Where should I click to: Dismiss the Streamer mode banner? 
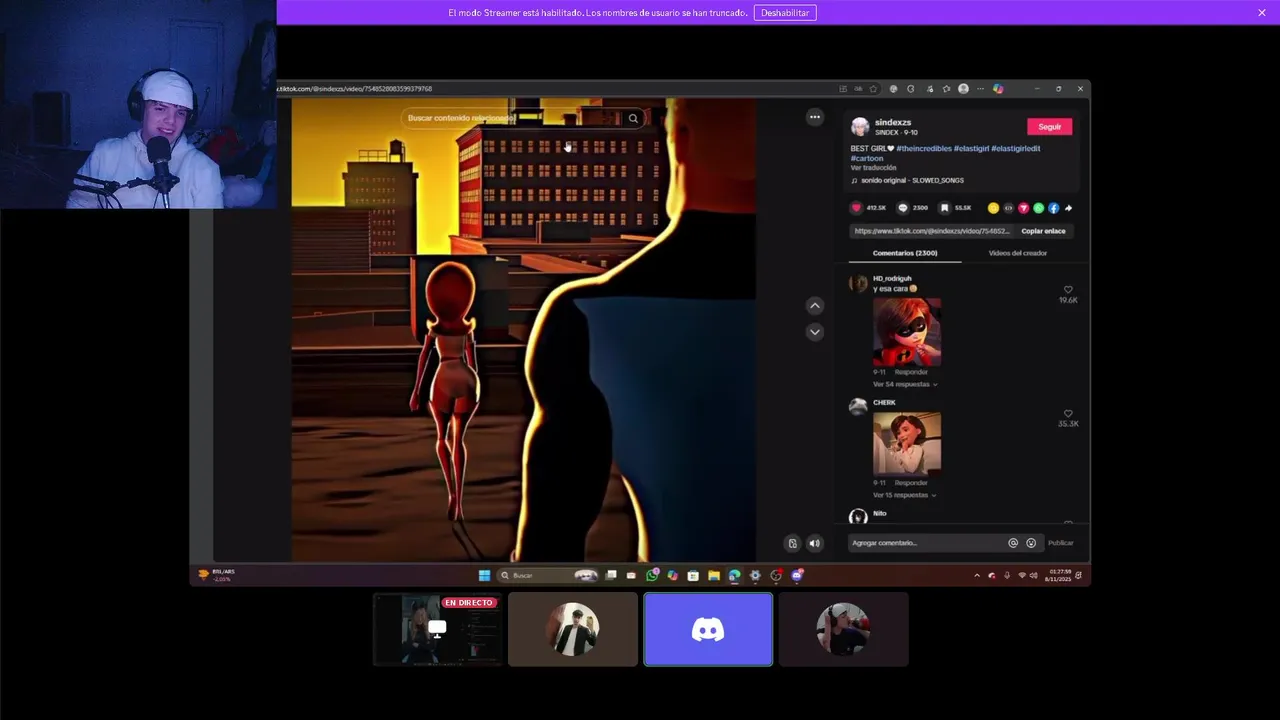[x=1262, y=12]
